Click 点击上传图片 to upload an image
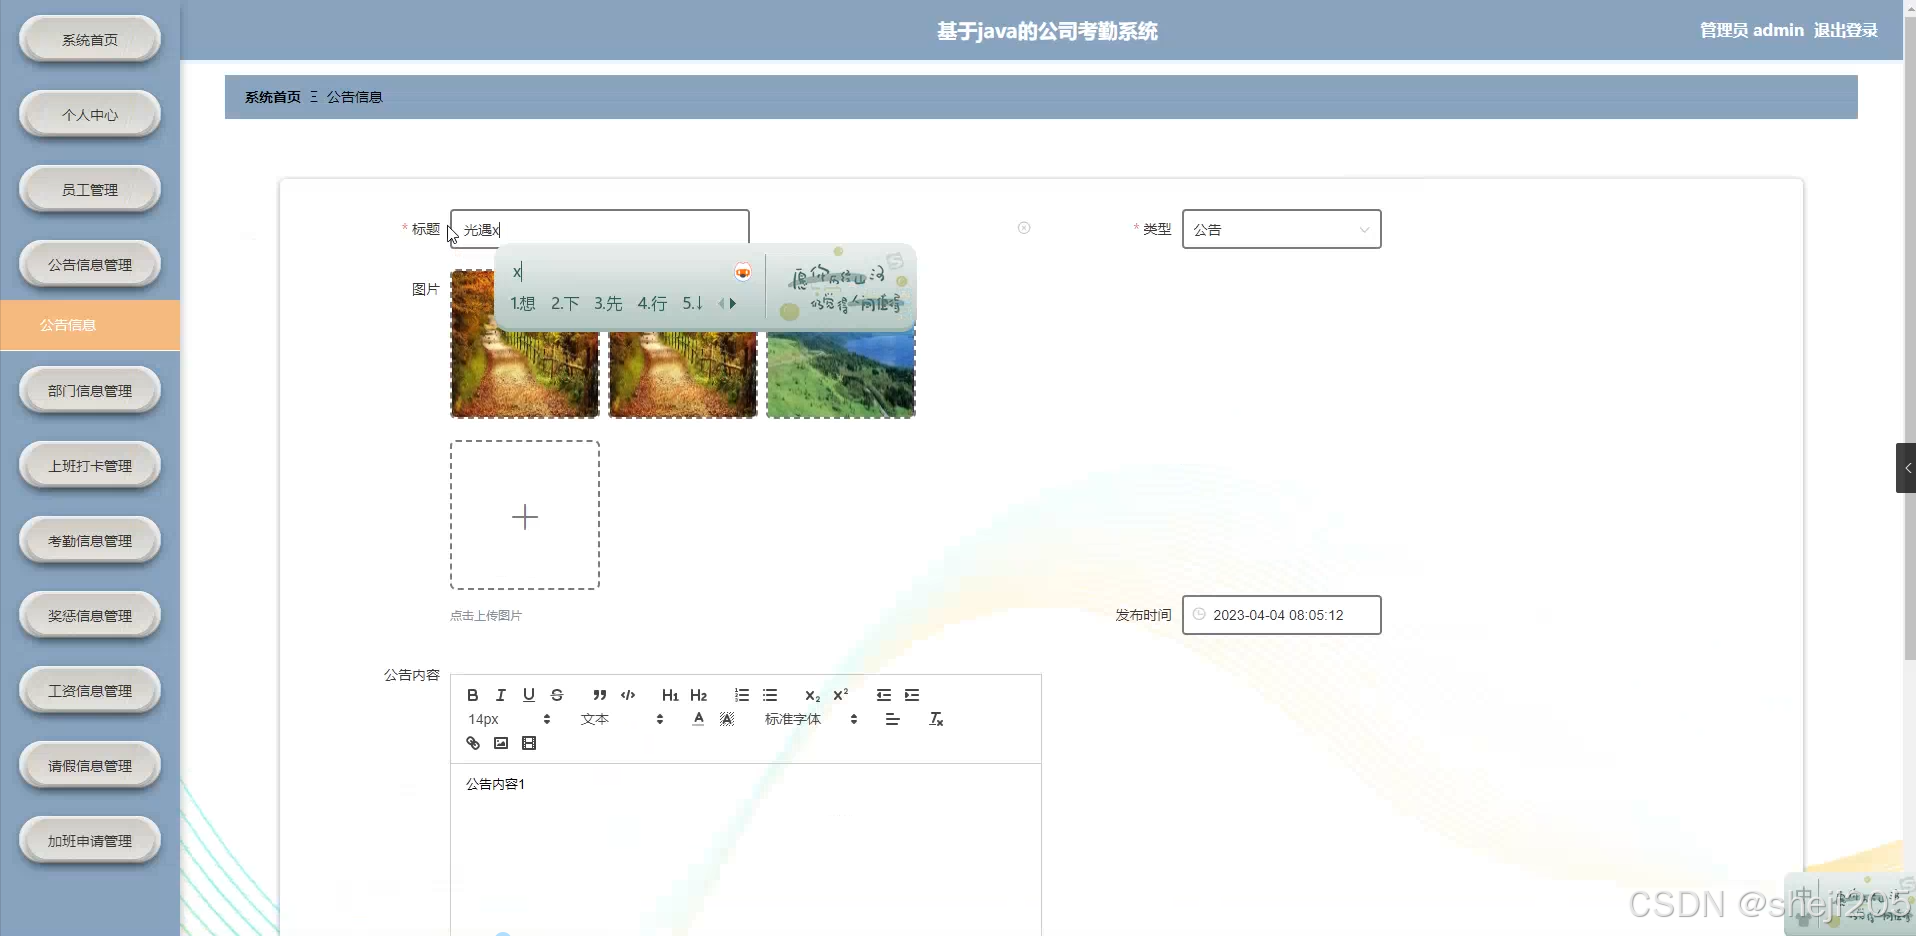The image size is (1916, 936). click(485, 615)
